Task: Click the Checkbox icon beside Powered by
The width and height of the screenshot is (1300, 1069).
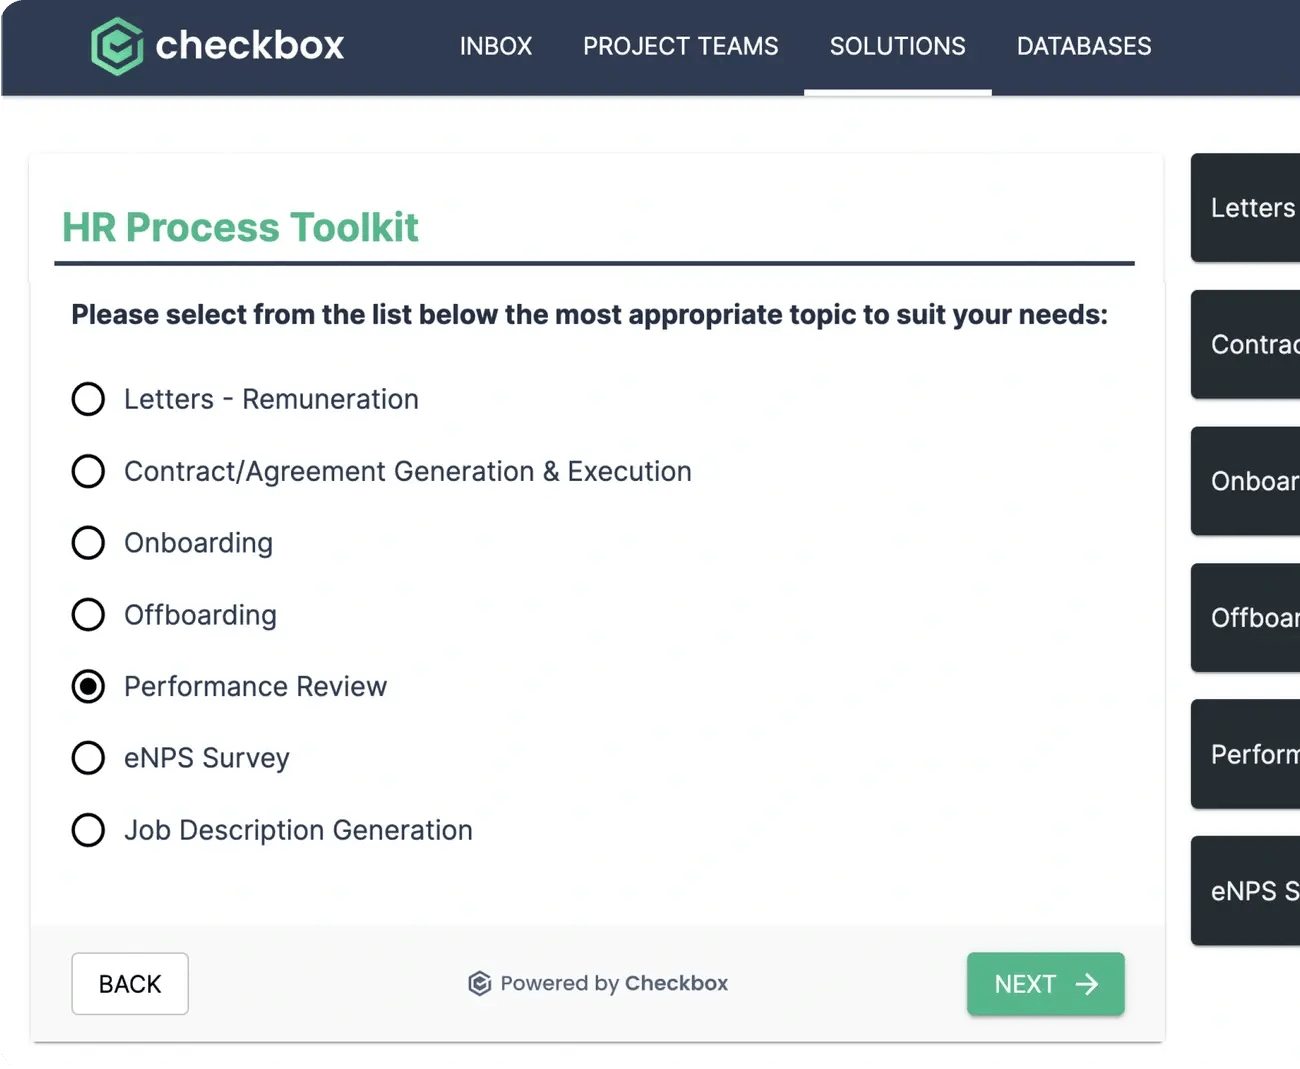Action: [x=481, y=983]
